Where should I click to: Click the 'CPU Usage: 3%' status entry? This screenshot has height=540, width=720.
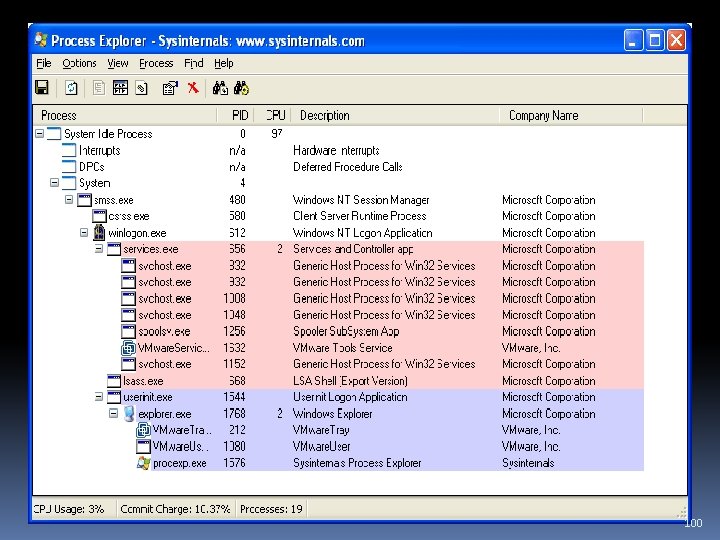(69, 509)
